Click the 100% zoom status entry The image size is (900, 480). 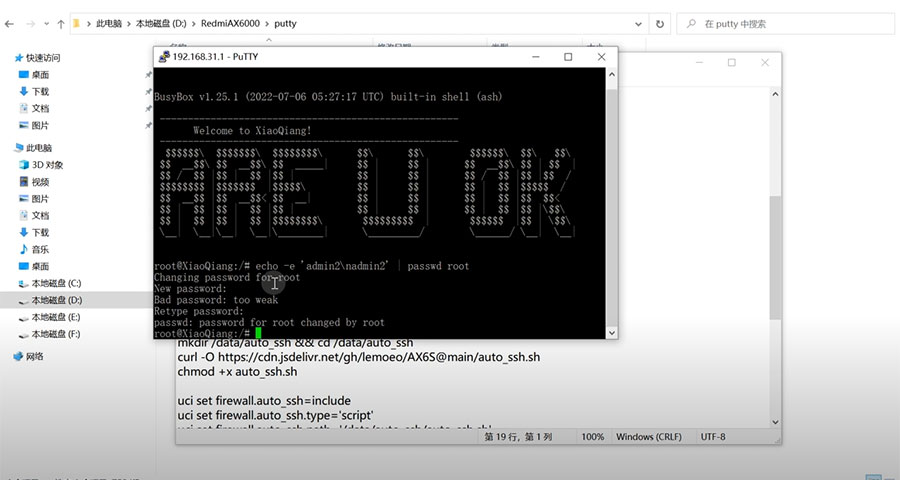point(592,437)
